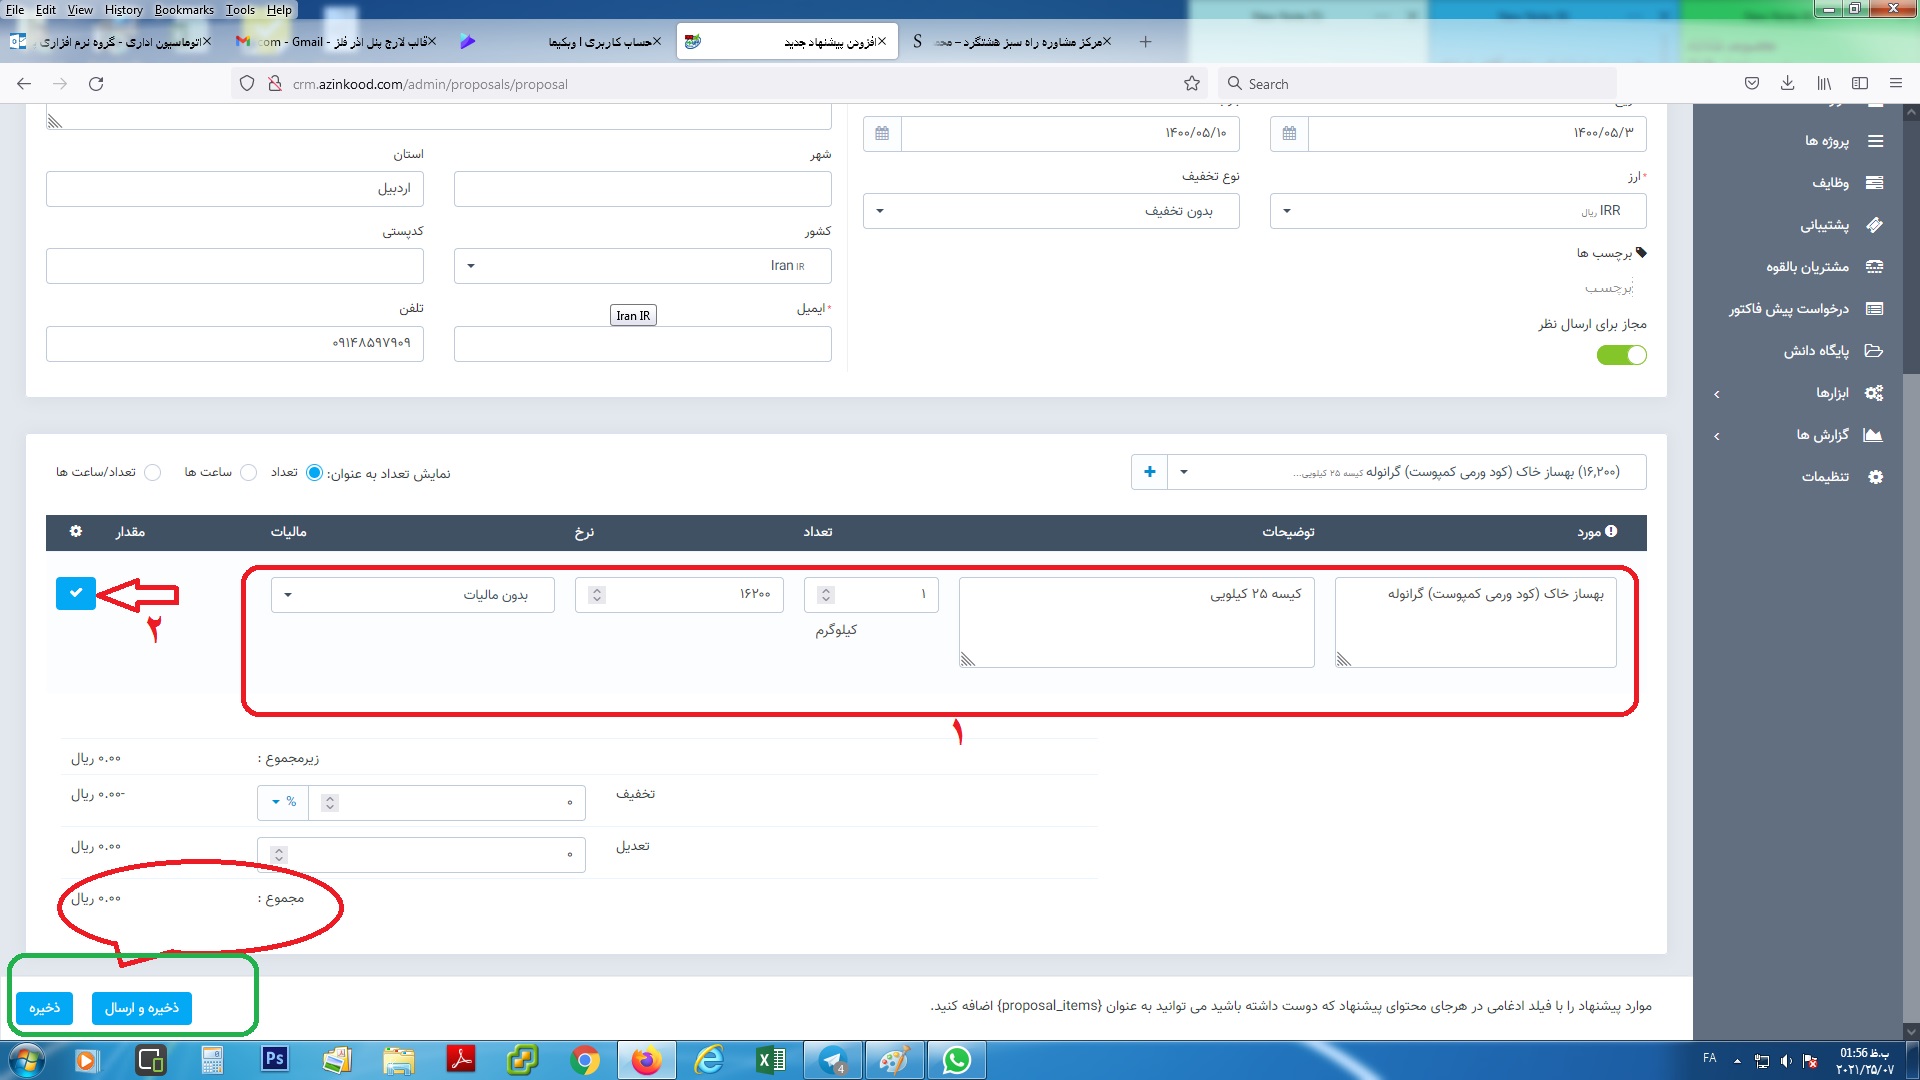Open the تنظیمات (Settings) gear icon
Image resolution: width=1920 pixels, height=1080 pixels.
tap(1875, 477)
